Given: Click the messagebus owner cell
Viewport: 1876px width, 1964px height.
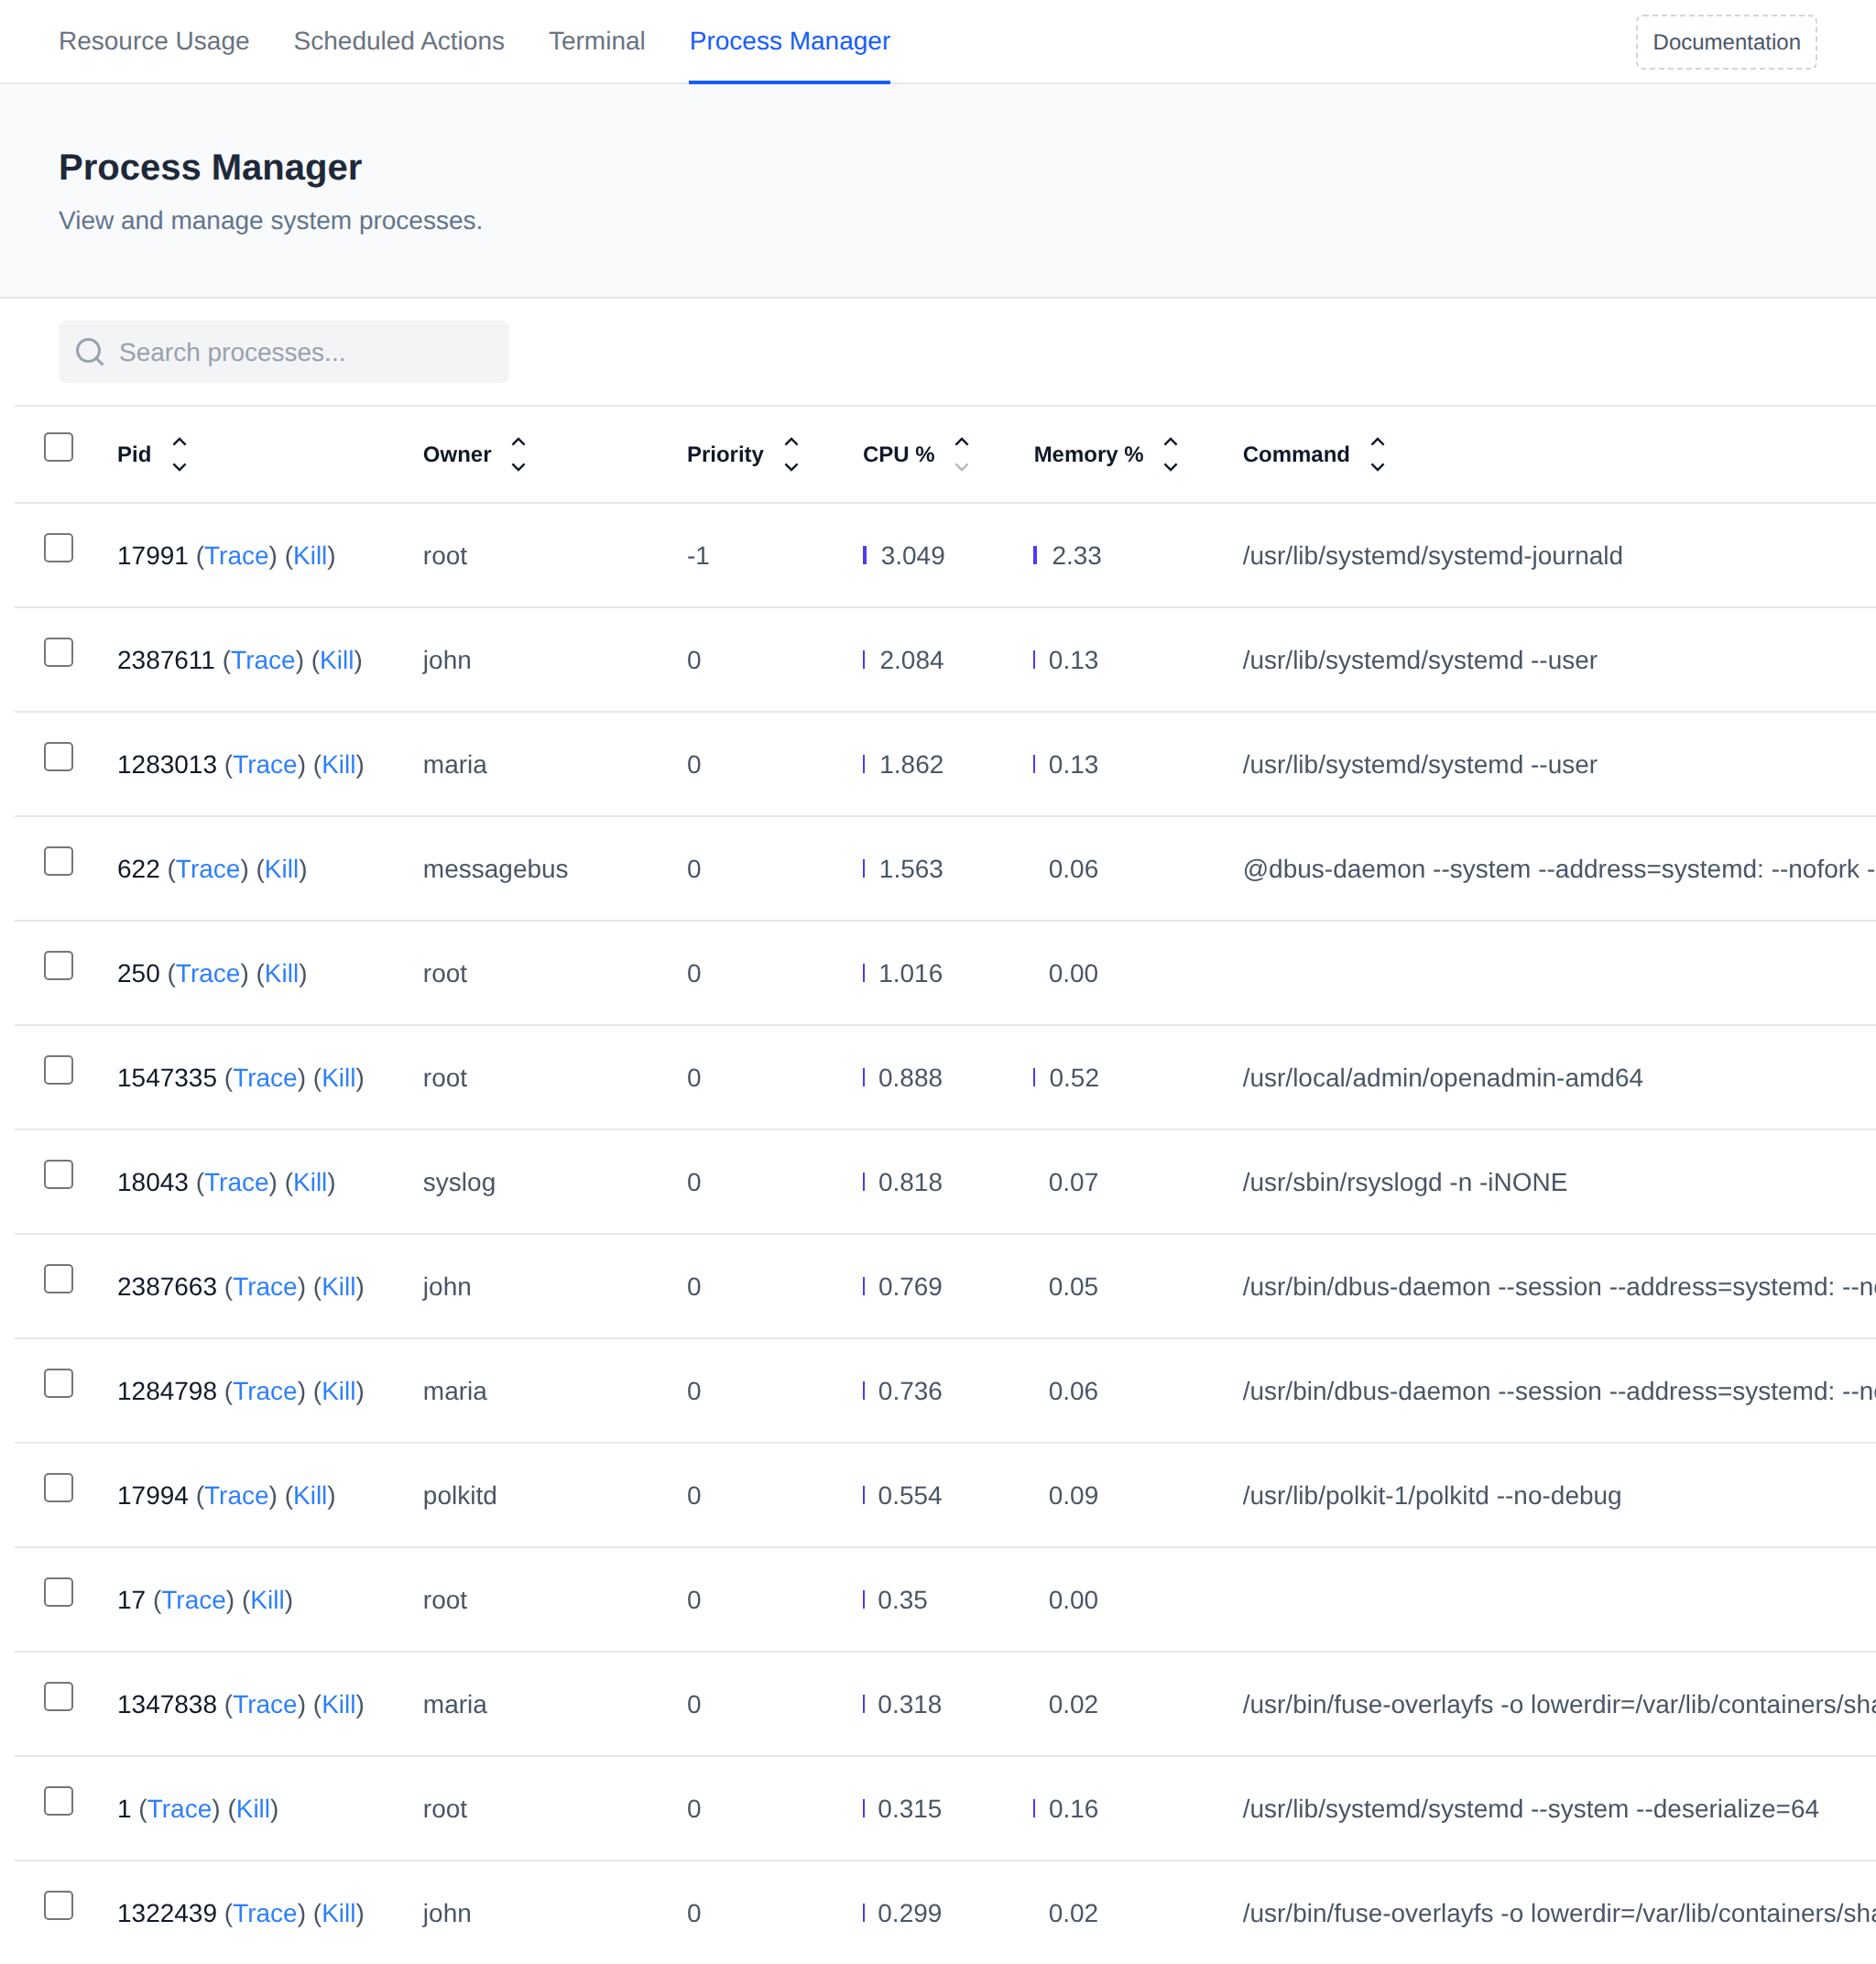Looking at the screenshot, I should click(x=495, y=869).
